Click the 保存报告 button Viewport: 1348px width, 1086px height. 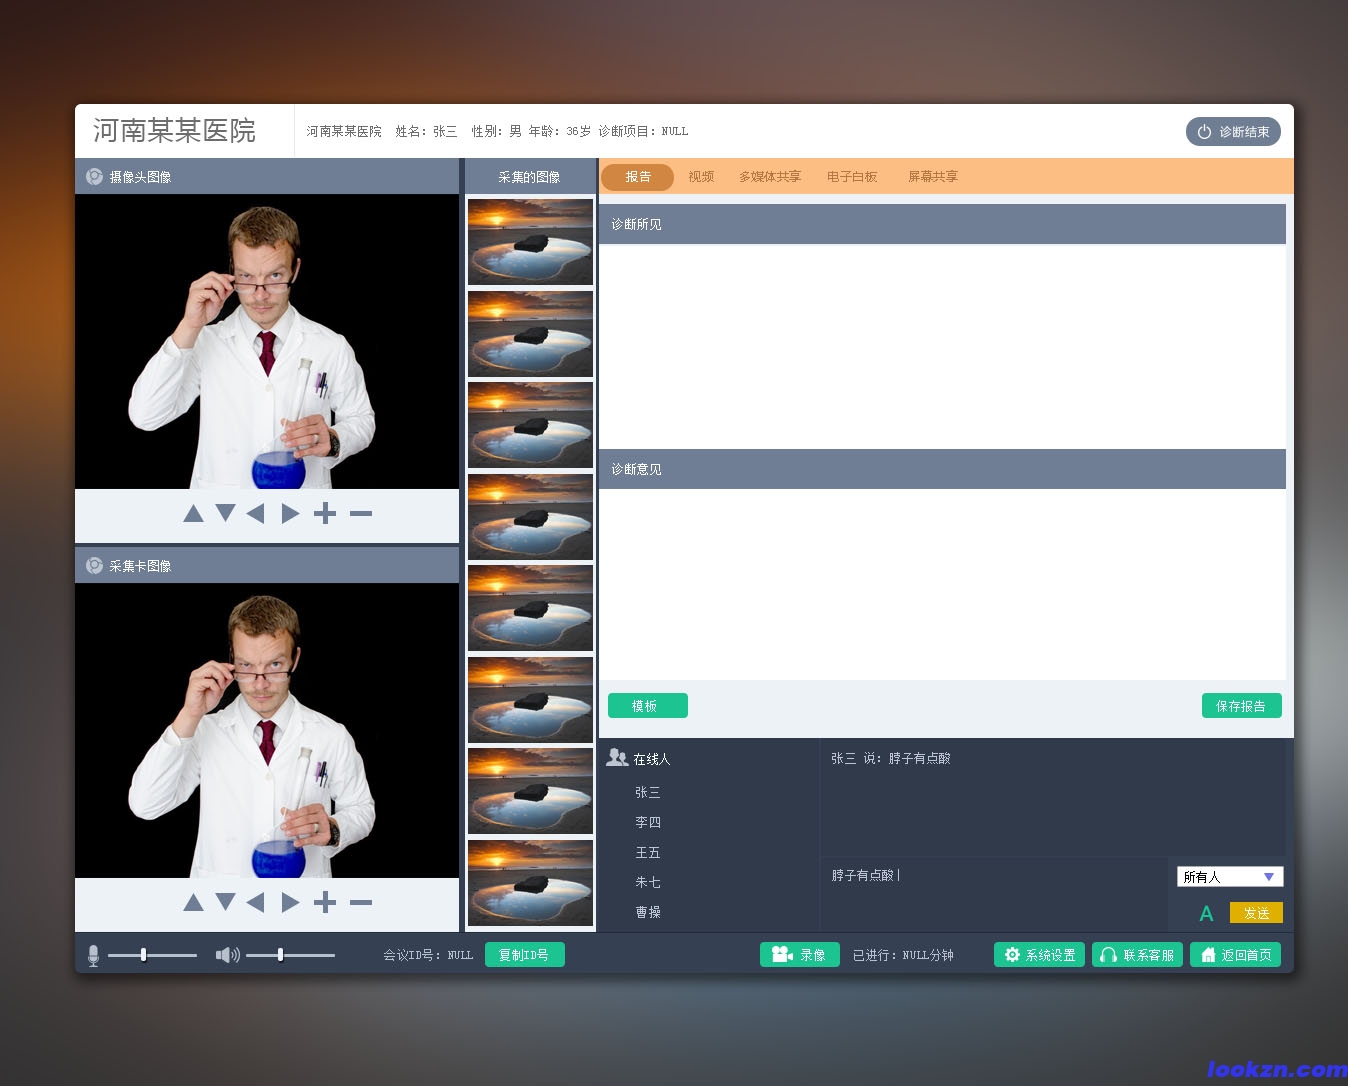click(1241, 706)
